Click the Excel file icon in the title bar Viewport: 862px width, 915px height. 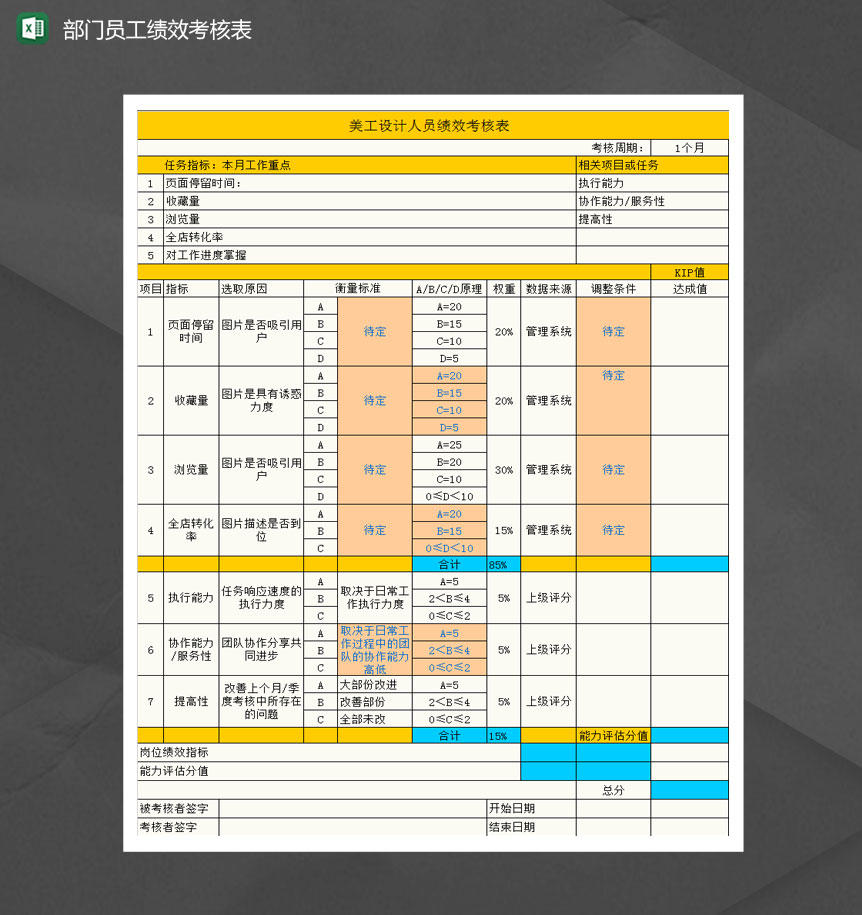tap(29, 29)
